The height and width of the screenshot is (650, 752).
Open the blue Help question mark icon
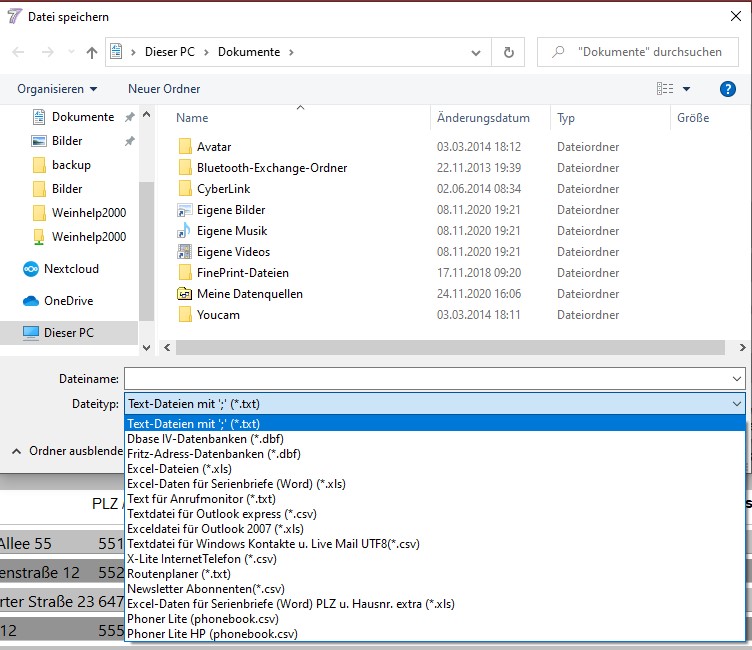728,89
